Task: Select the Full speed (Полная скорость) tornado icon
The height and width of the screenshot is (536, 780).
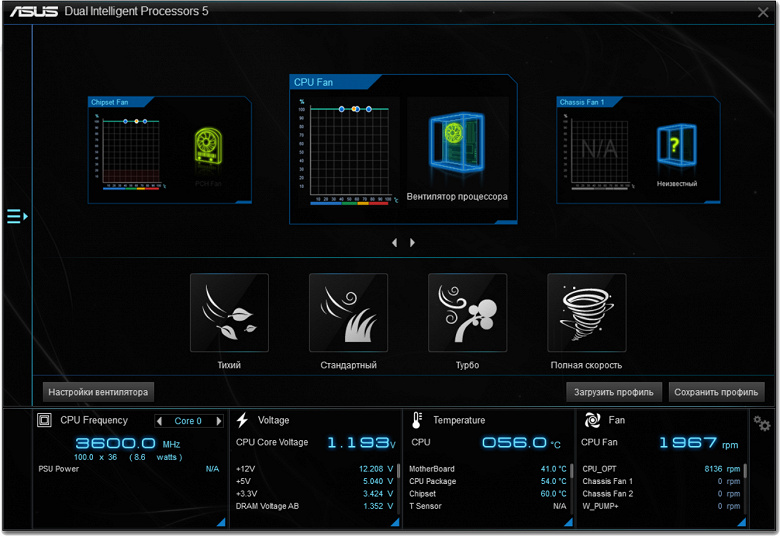Action: (586, 313)
